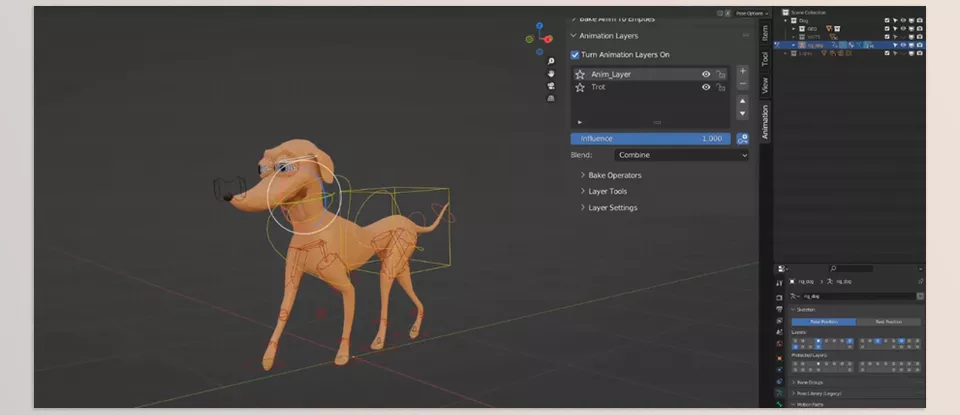Click the star icon next to Anim_Layer
Image resolution: width=960 pixels, height=415 pixels.
[x=580, y=74]
